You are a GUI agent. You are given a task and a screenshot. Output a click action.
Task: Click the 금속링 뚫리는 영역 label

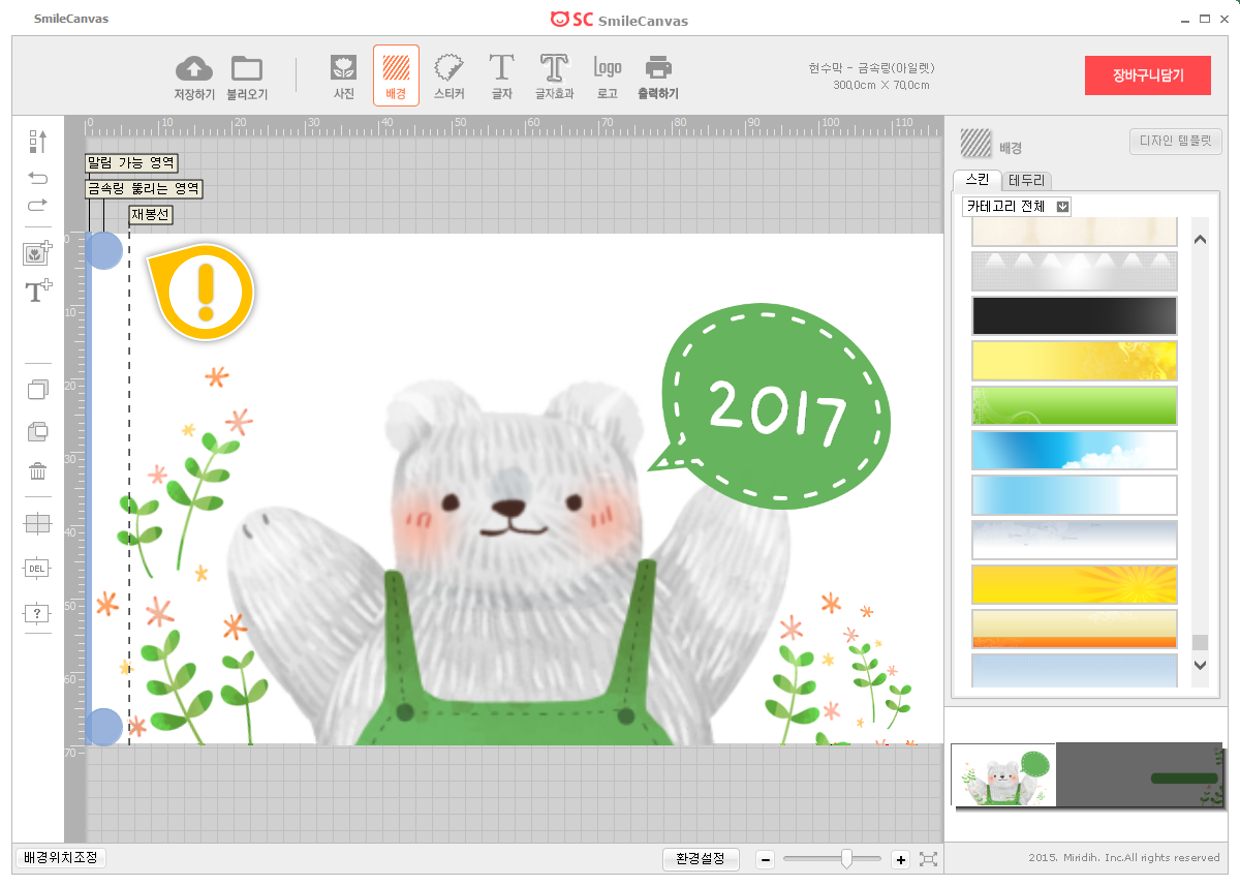(x=144, y=188)
